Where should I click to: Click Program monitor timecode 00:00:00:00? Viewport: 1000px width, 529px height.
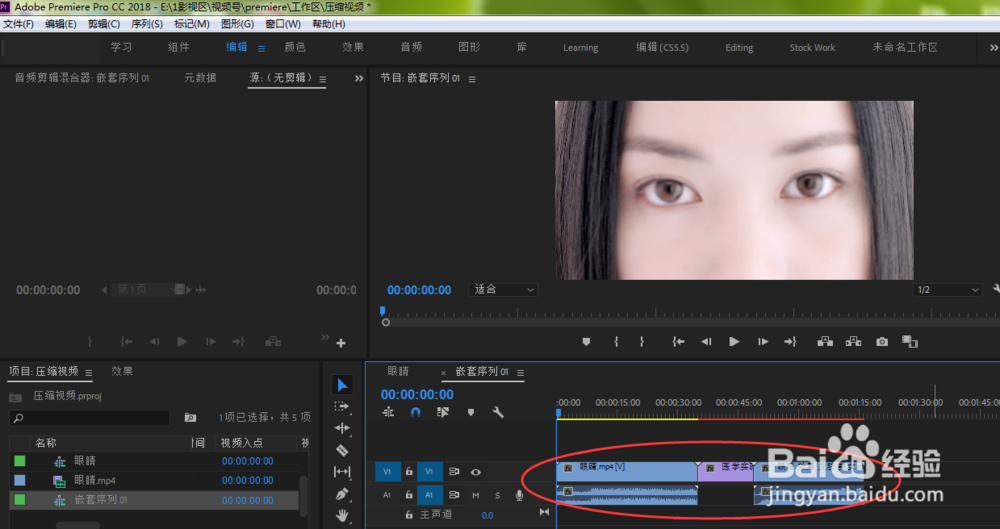pos(419,290)
